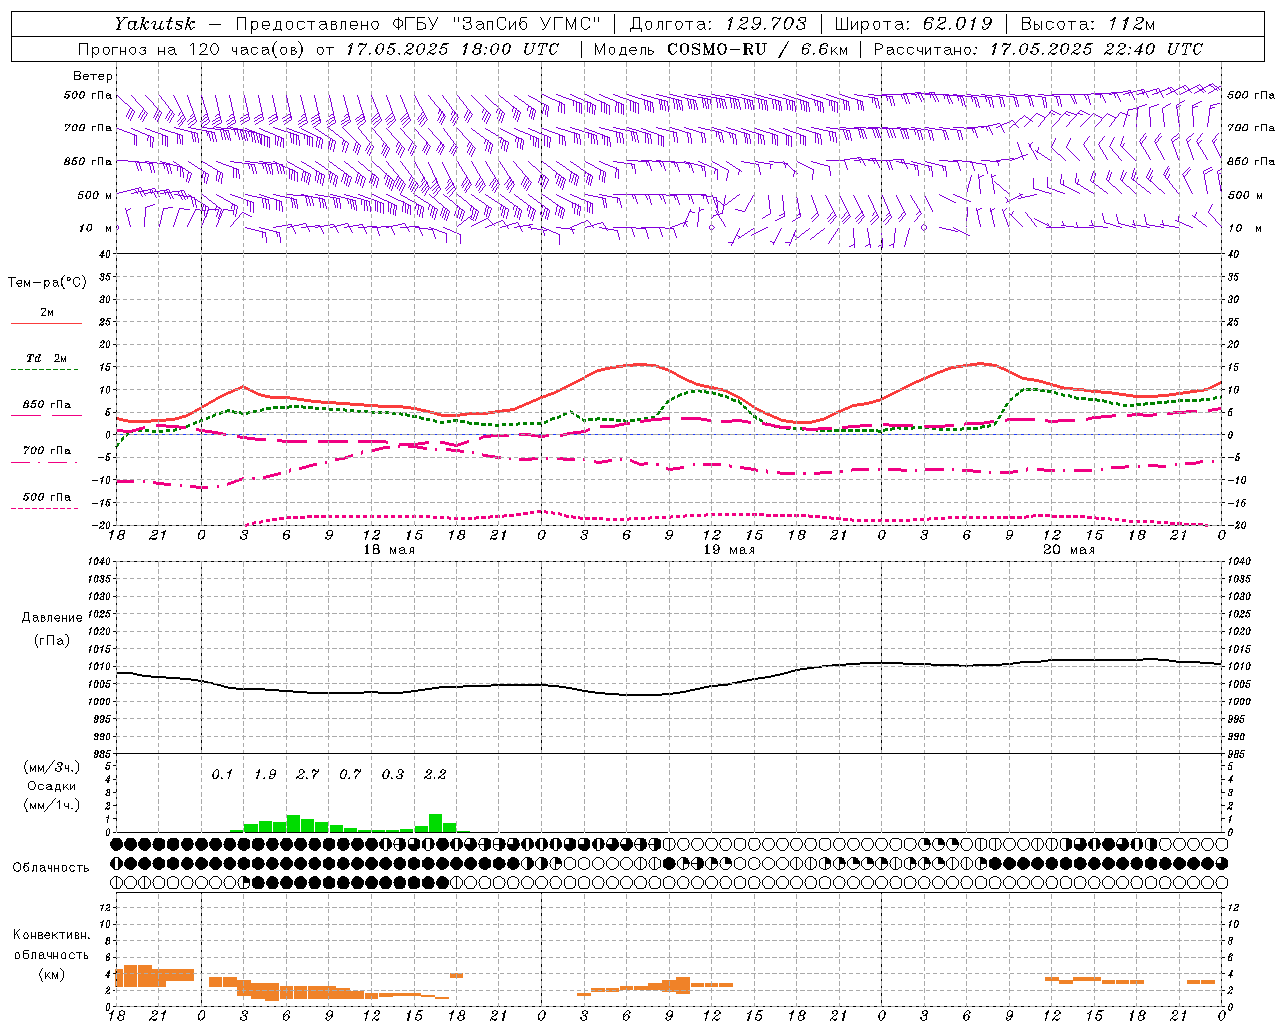
Task: Click the "Ветер" wind panel label
Action: (x=93, y=76)
